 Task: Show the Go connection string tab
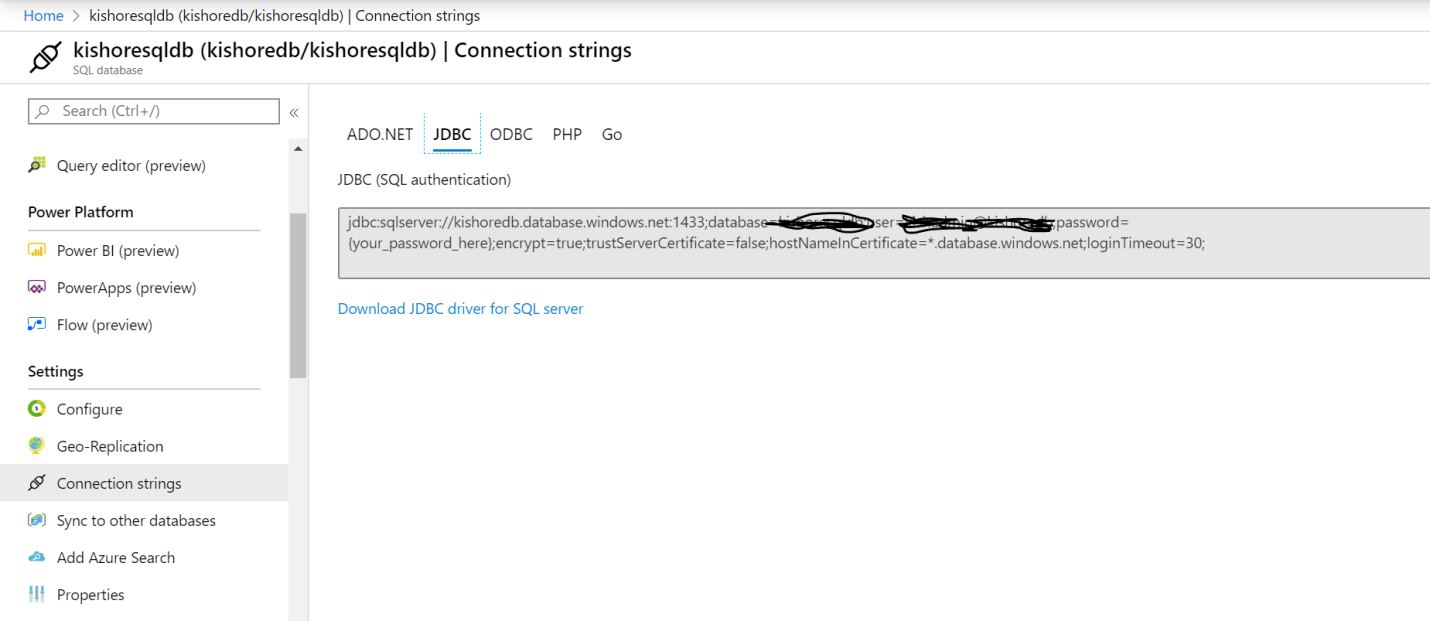click(x=612, y=134)
